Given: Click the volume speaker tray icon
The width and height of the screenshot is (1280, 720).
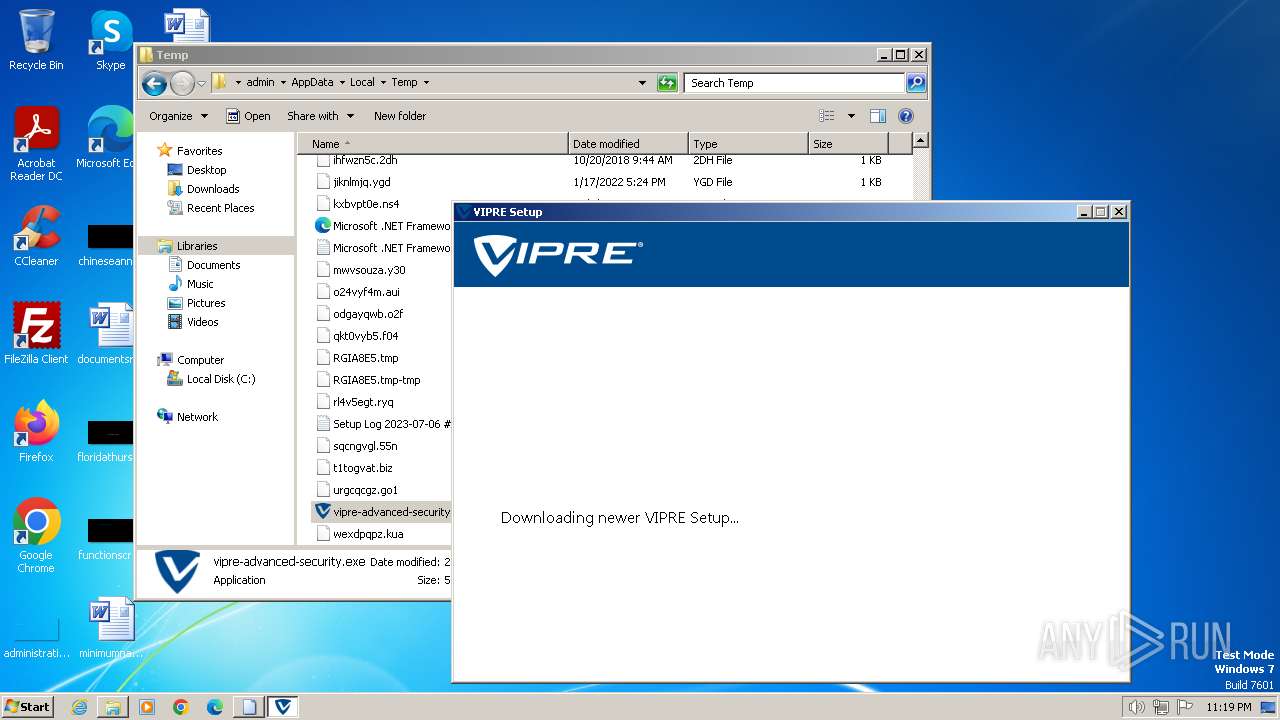Looking at the screenshot, I should coord(1136,707).
